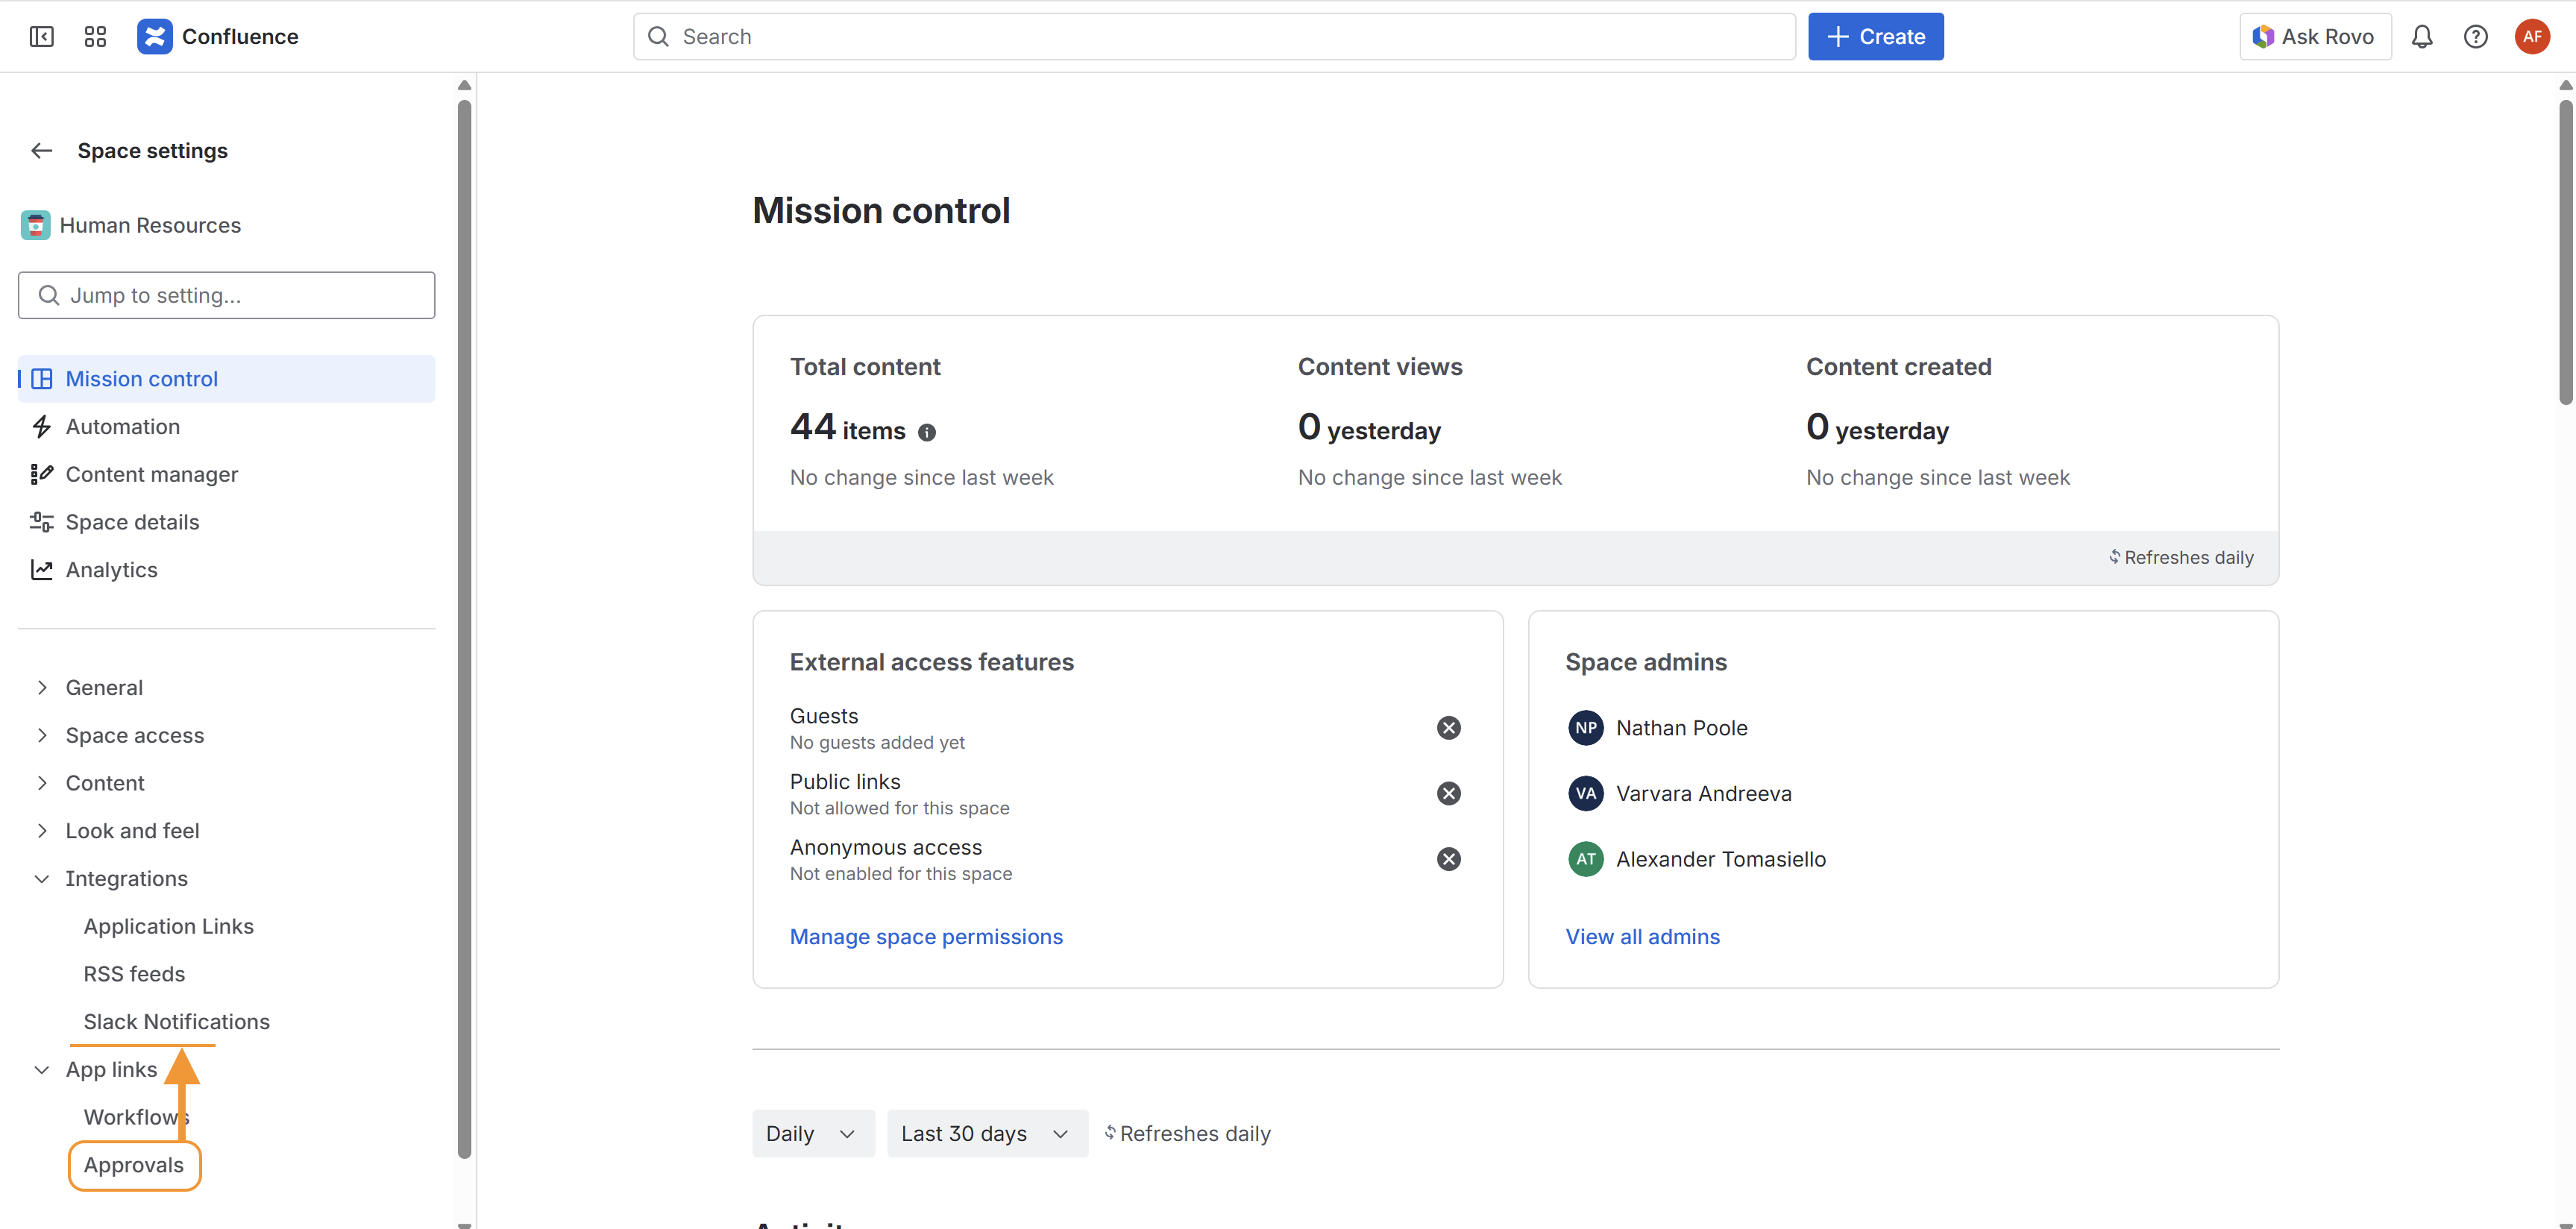
Task: Collapse the sidebar with the panel icon
Action: pos(41,37)
